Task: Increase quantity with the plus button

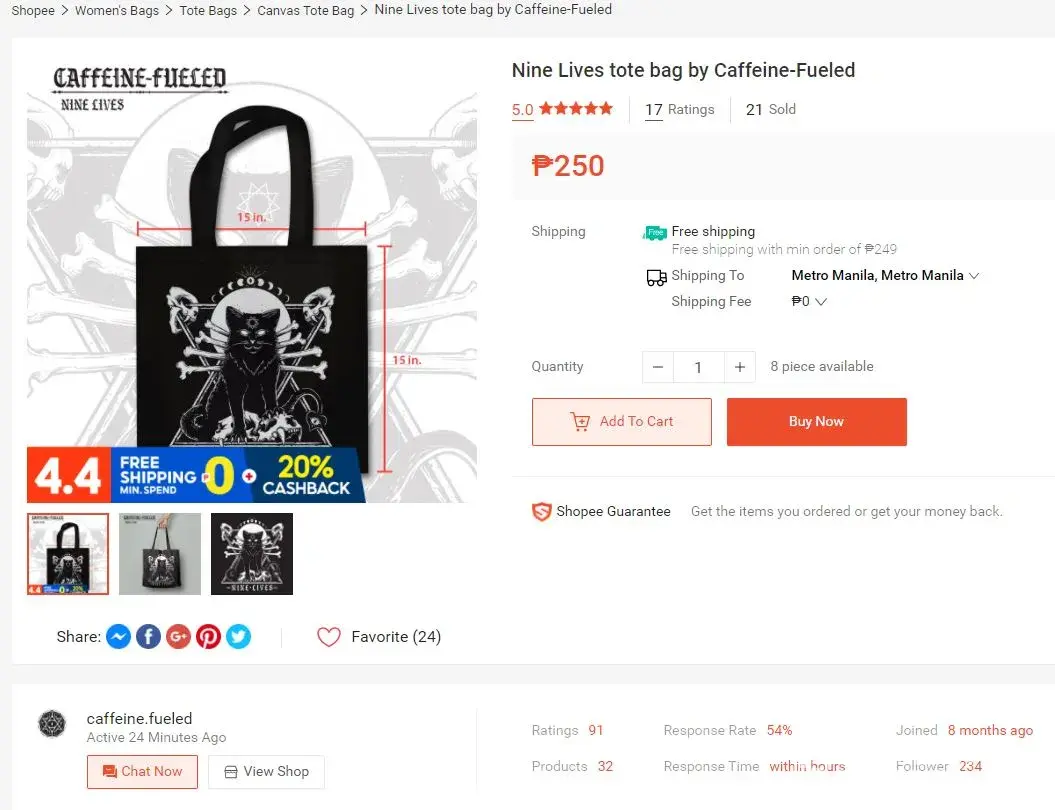Action: pos(739,367)
